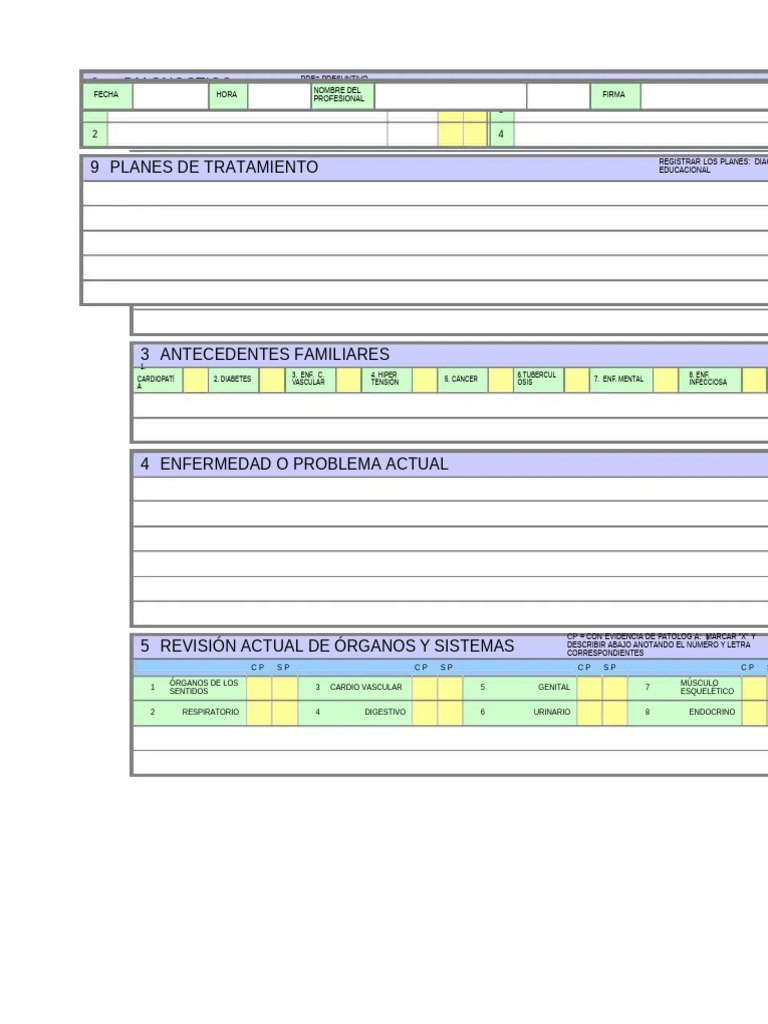
Task: Click the Urinario label
Action: (552, 712)
